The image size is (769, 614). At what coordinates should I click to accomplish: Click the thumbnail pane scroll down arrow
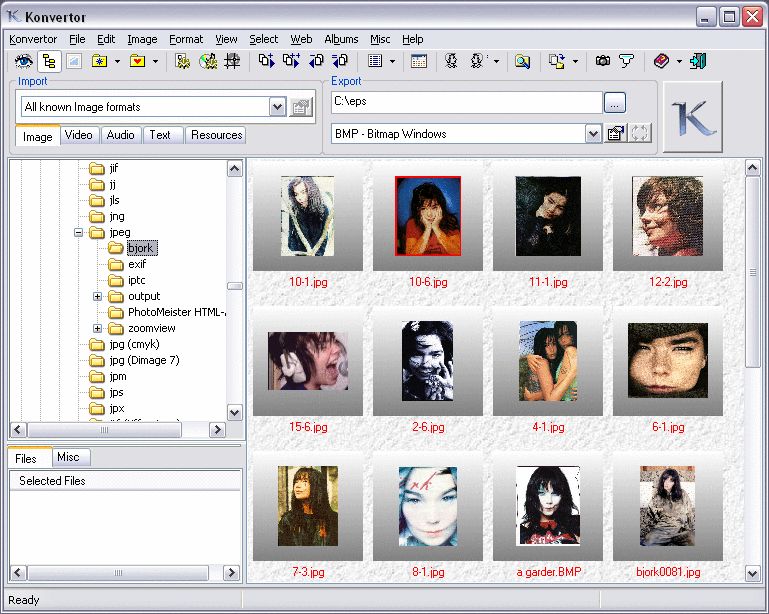753,573
